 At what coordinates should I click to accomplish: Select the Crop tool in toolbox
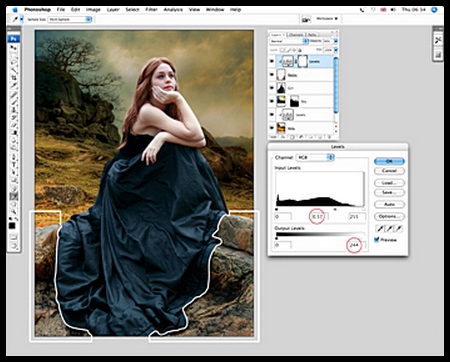[x=14, y=77]
